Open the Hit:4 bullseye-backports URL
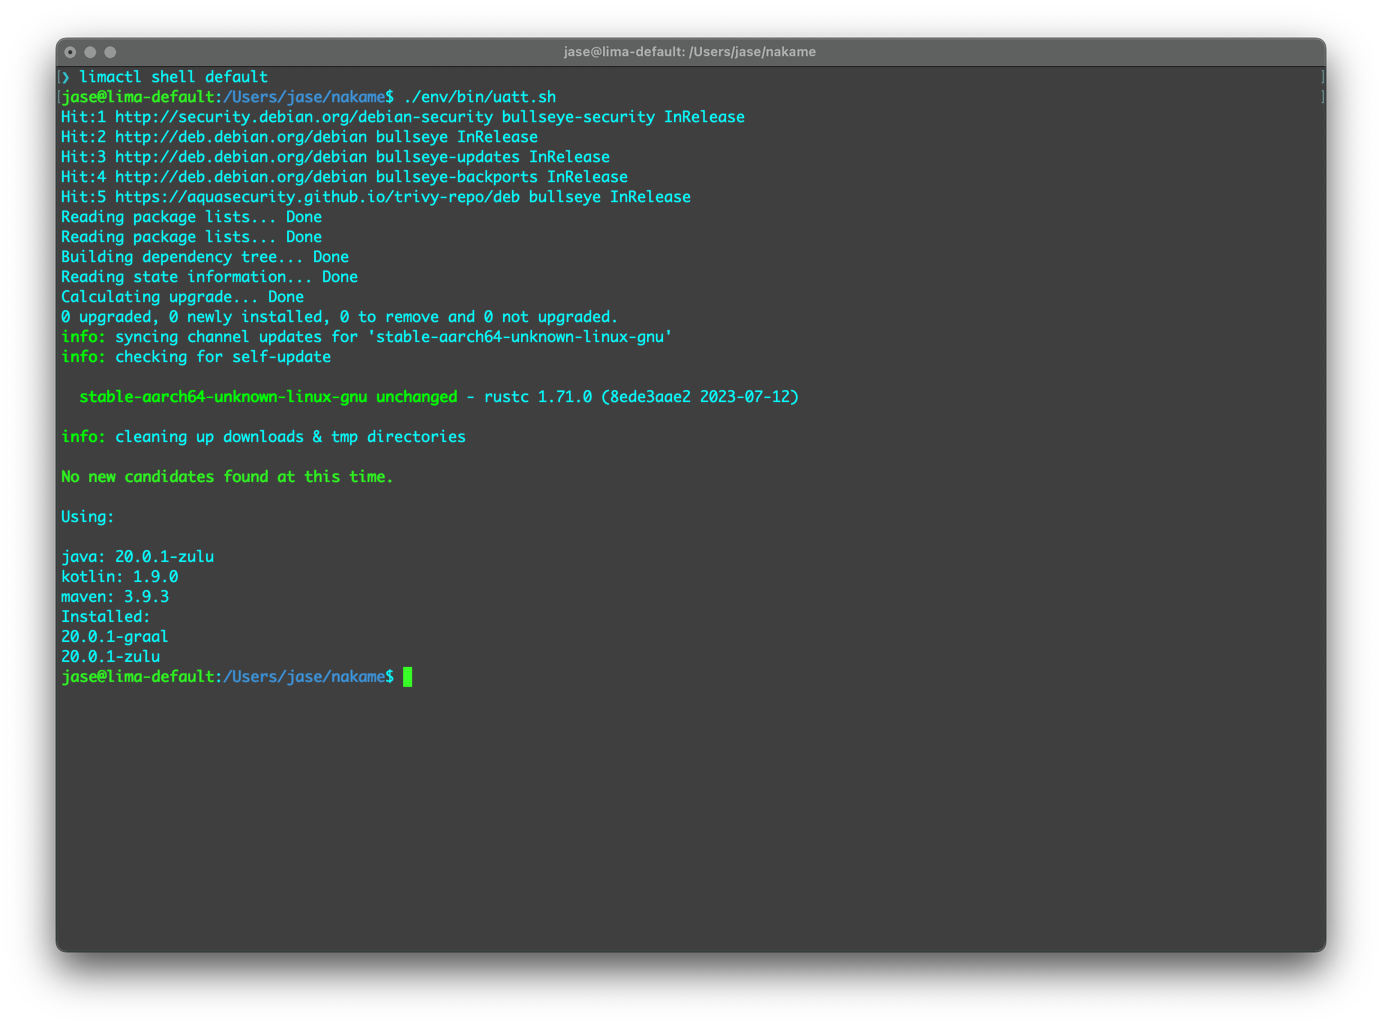The height and width of the screenshot is (1026, 1382). pyautogui.click(x=240, y=177)
